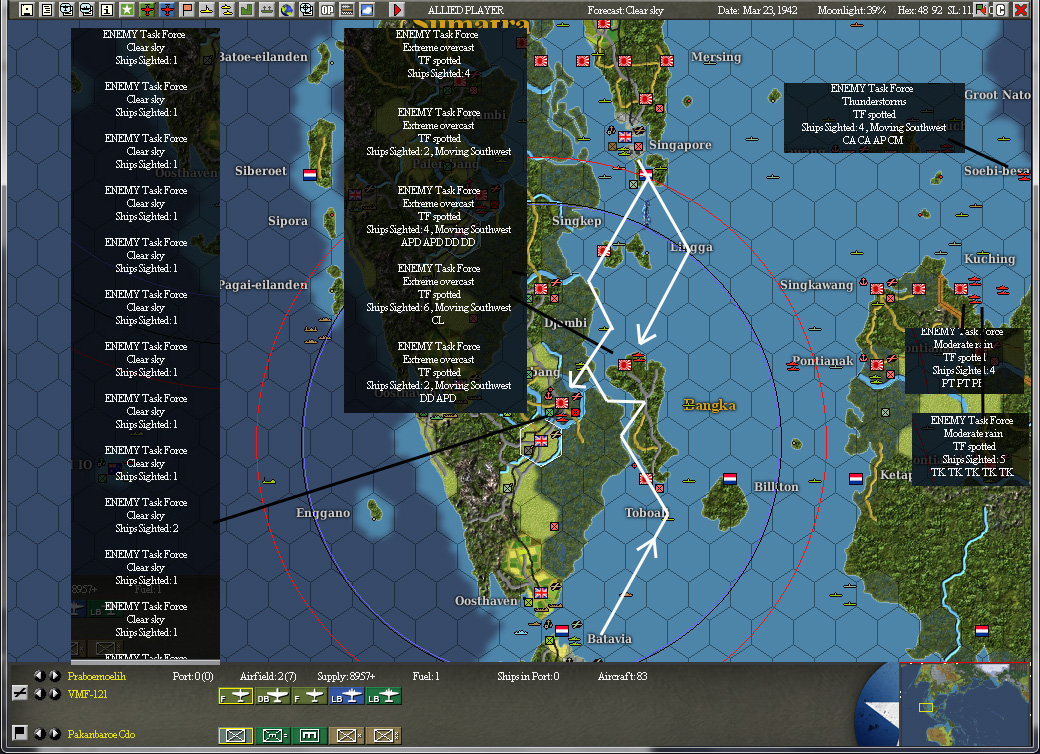
Task: Select the British flag base at Oosthaven
Action: coord(541,592)
